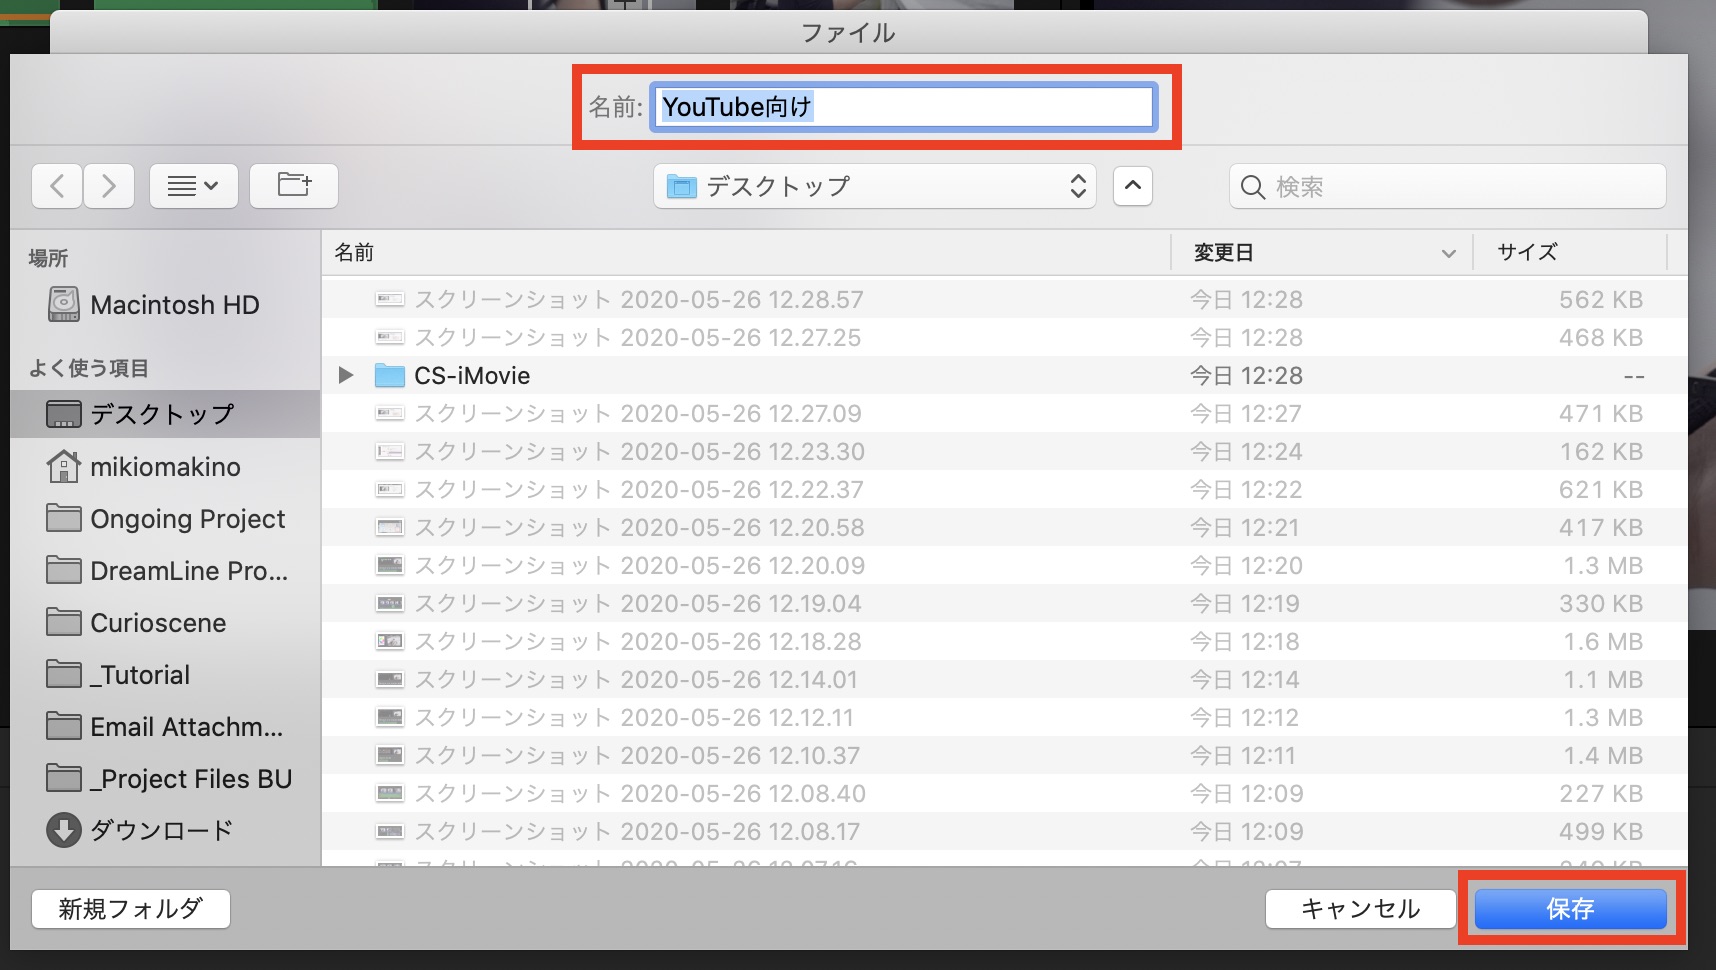Open the list view options menu

[193, 186]
